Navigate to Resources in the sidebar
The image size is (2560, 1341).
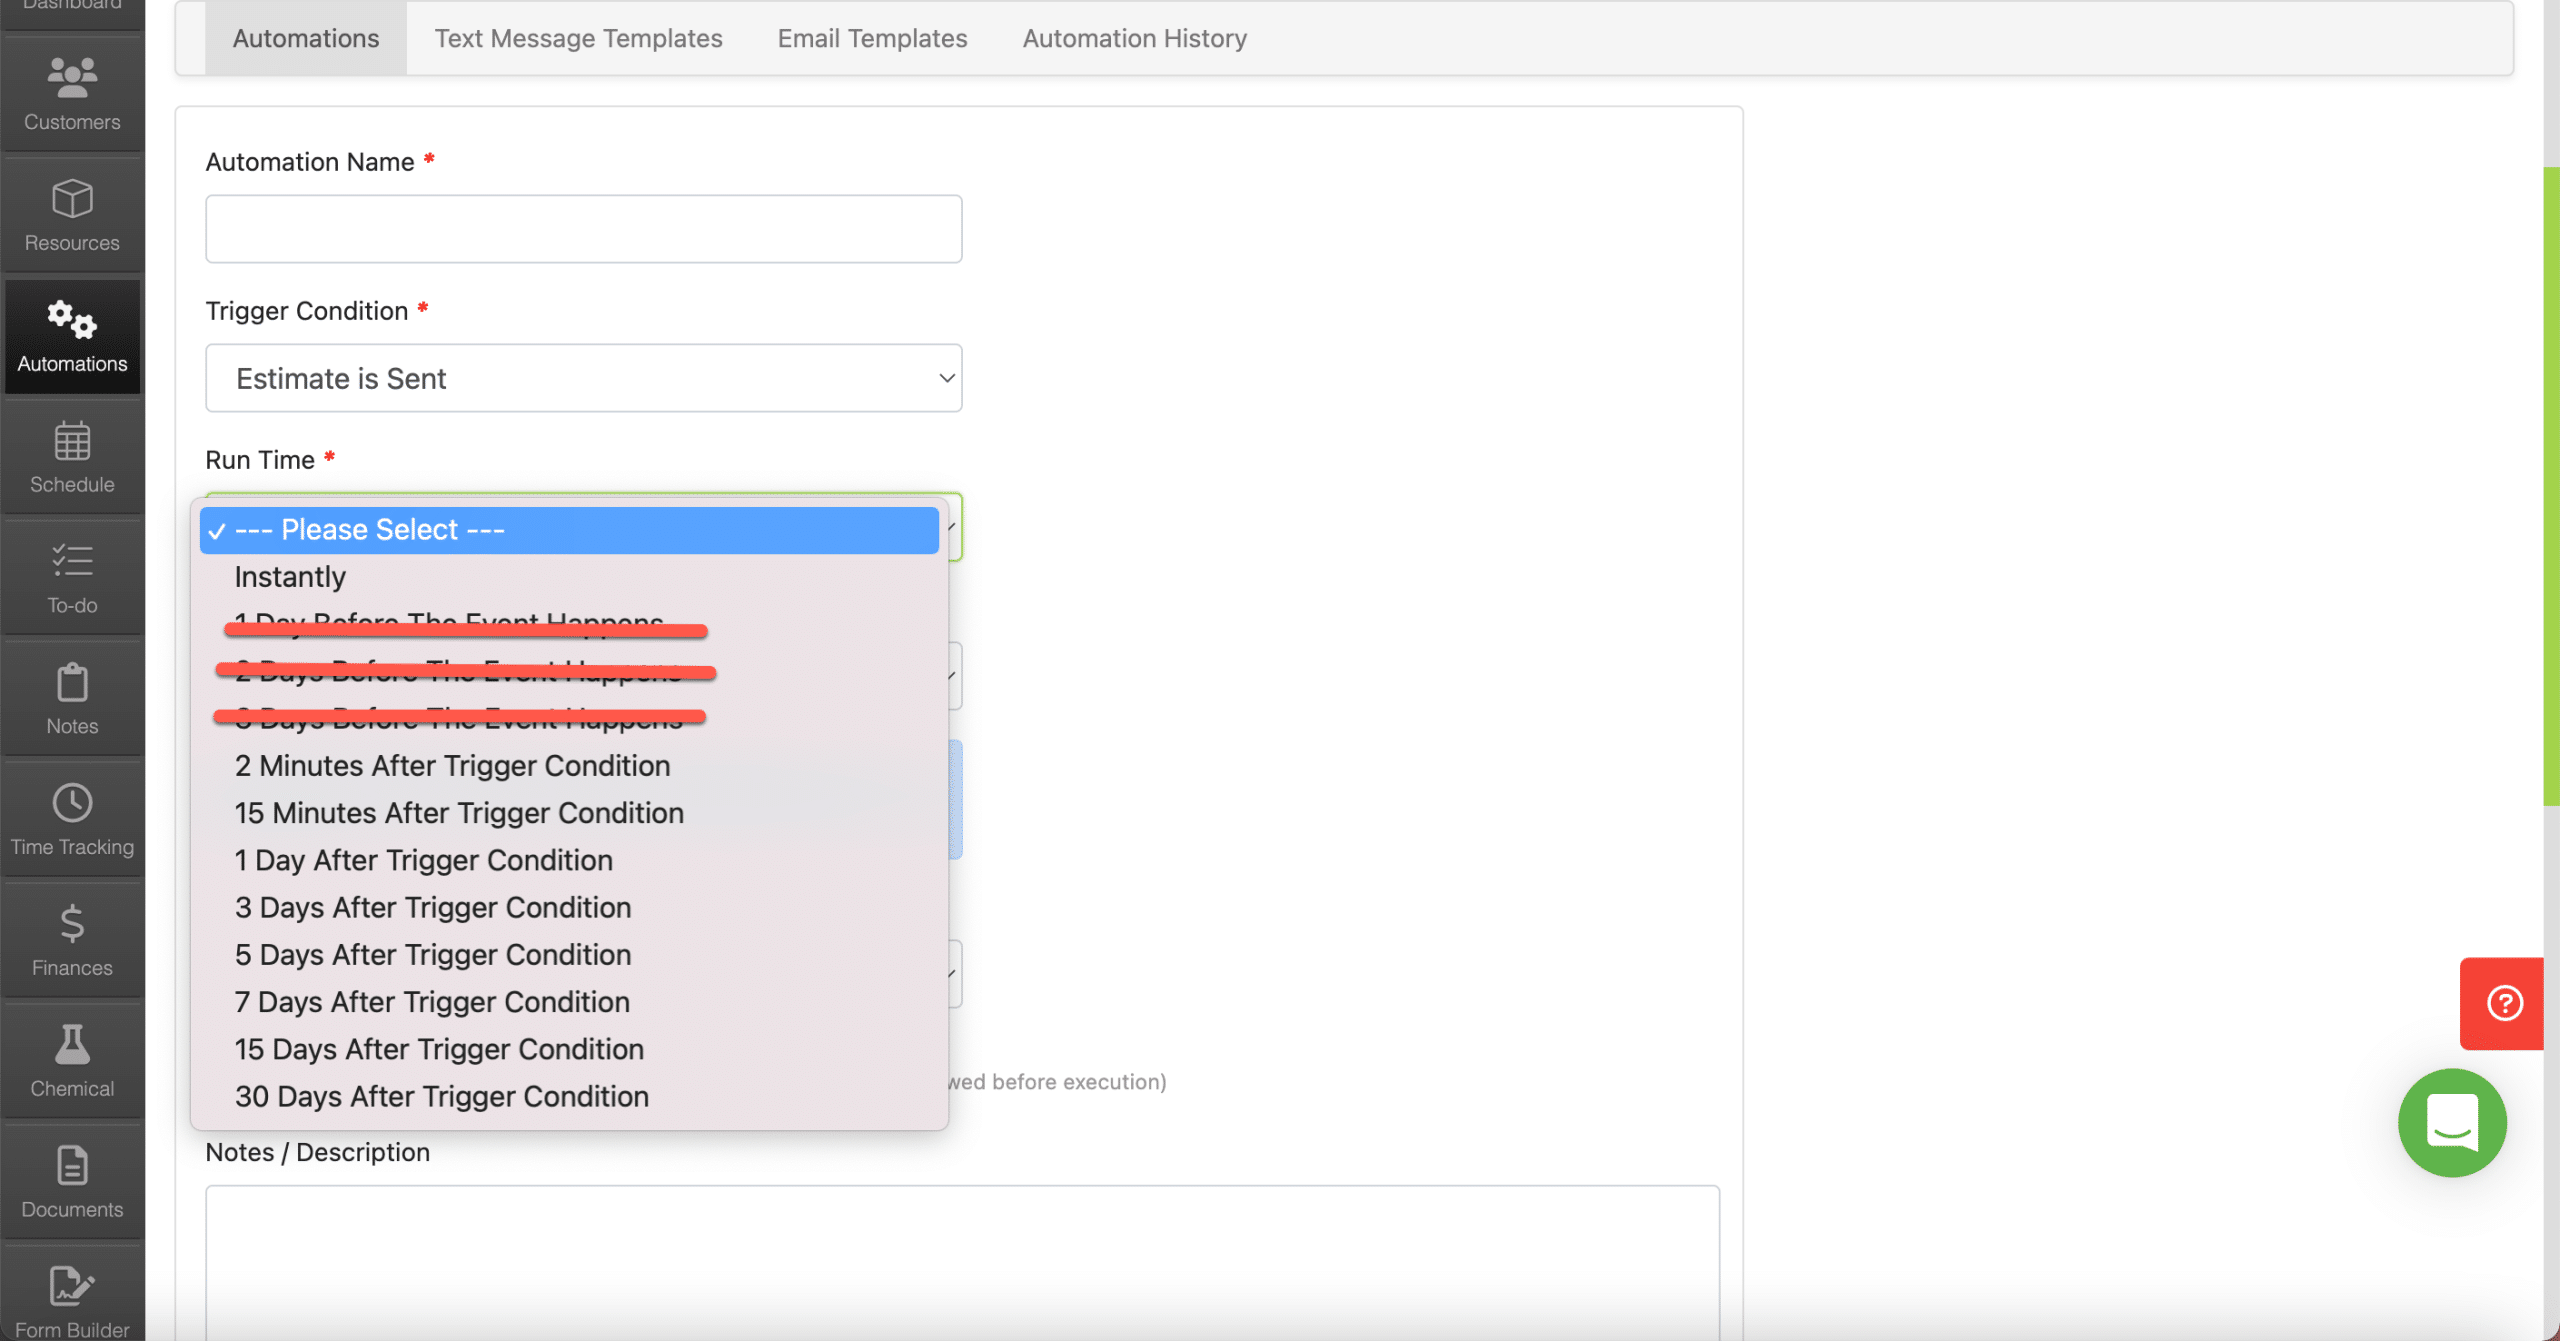pyautogui.click(x=71, y=214)
